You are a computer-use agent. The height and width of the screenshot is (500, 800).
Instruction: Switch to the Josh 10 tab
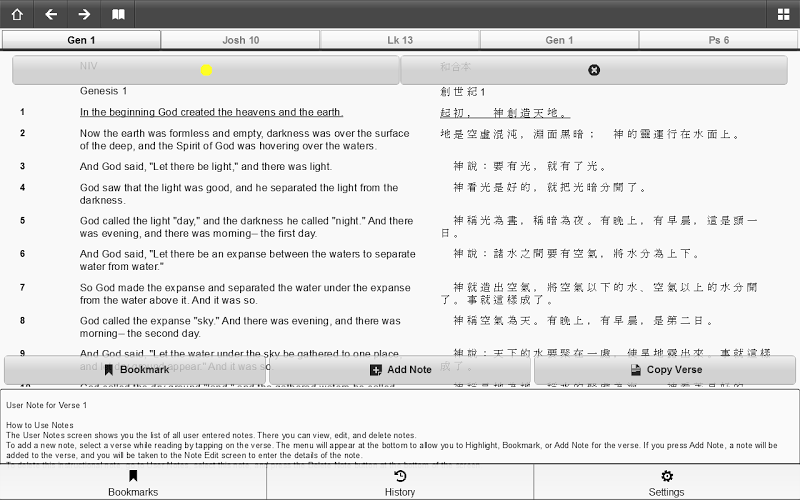click(x=240, y=40)
